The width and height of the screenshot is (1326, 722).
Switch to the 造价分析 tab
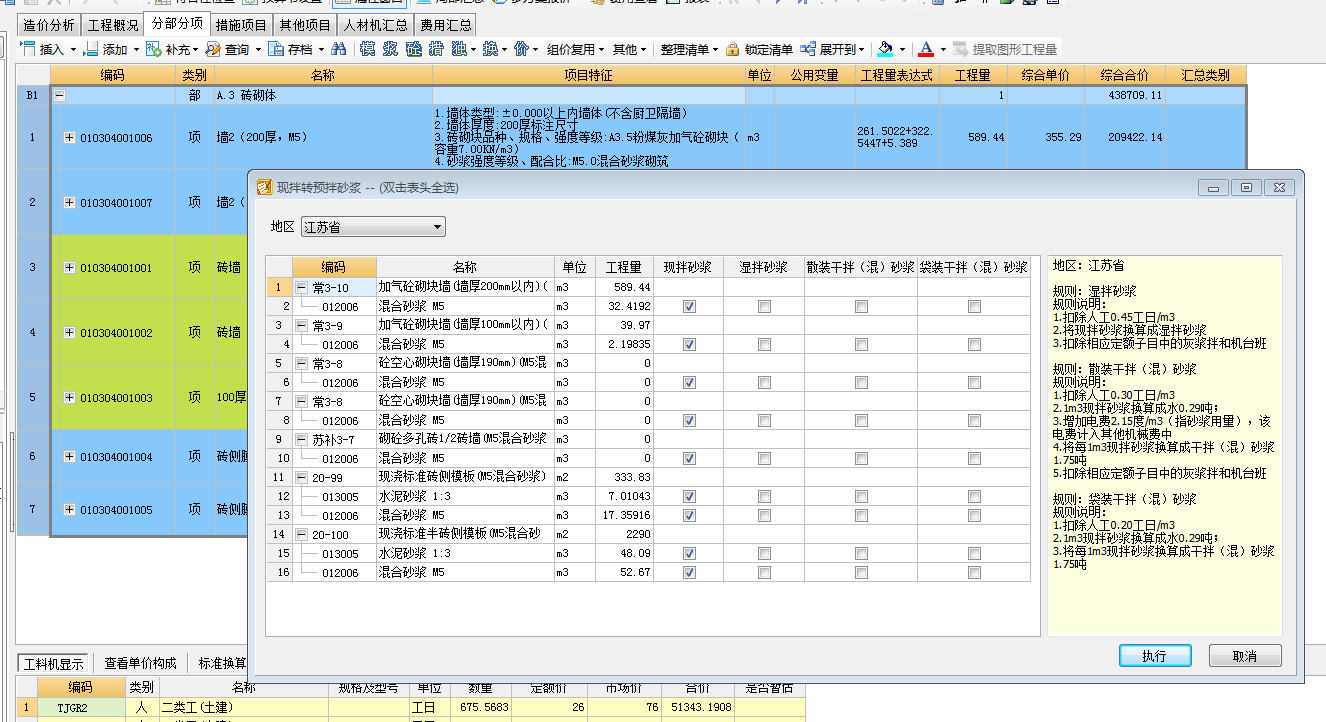point(48,24)
